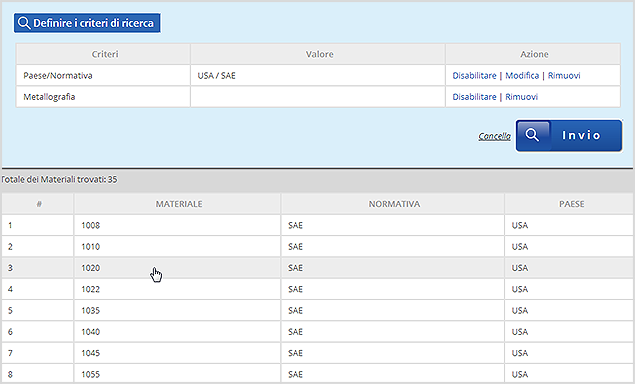Disable the Paese/Normativa criterion
Image resolution: width=635 pixels, height=384 pixels.
tap(474, 76)
